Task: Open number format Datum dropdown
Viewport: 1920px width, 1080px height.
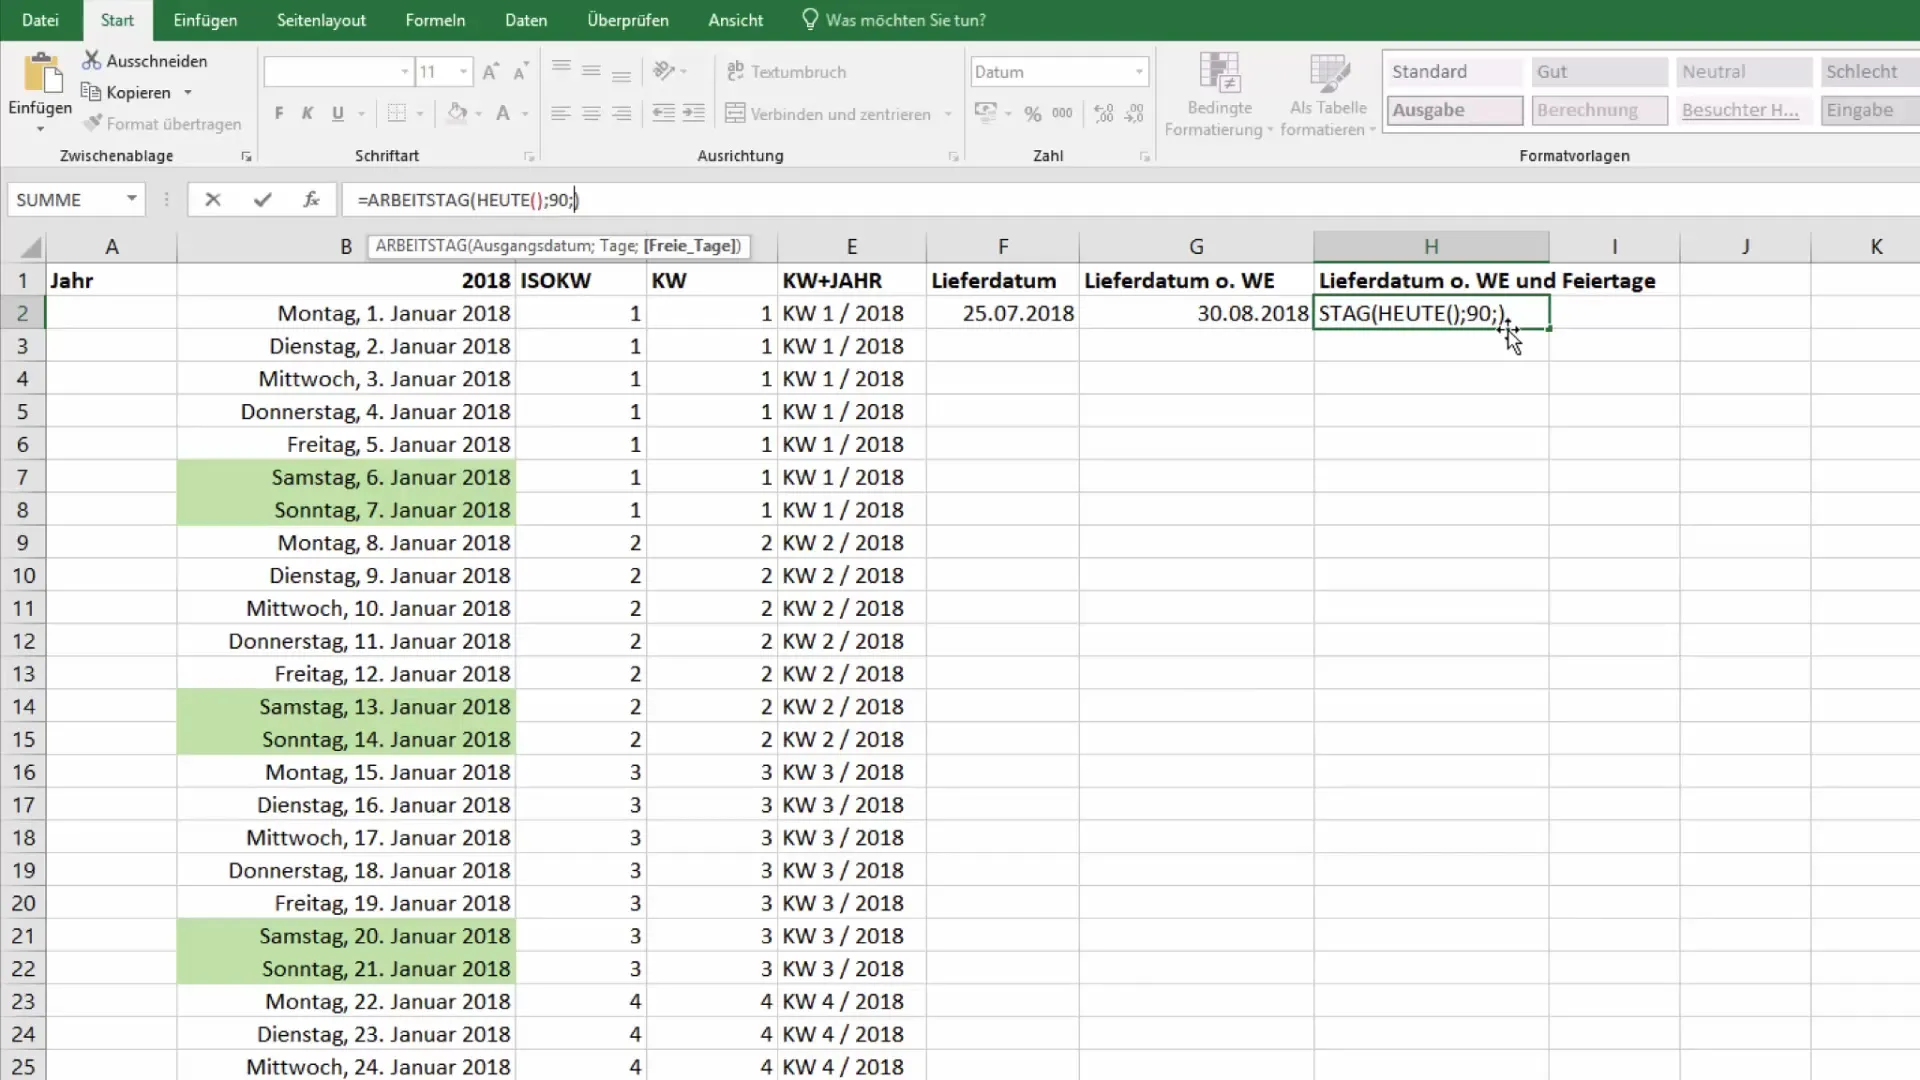Action: click(x=1139, y=72)
